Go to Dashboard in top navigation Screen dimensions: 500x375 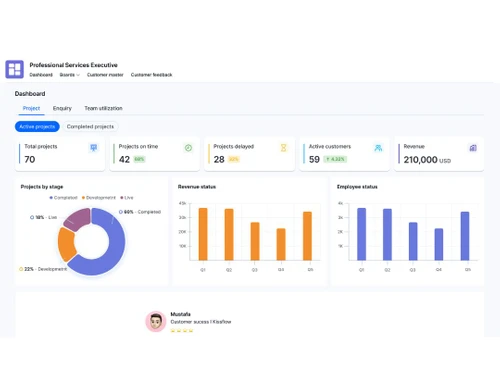tap(41, 75)
